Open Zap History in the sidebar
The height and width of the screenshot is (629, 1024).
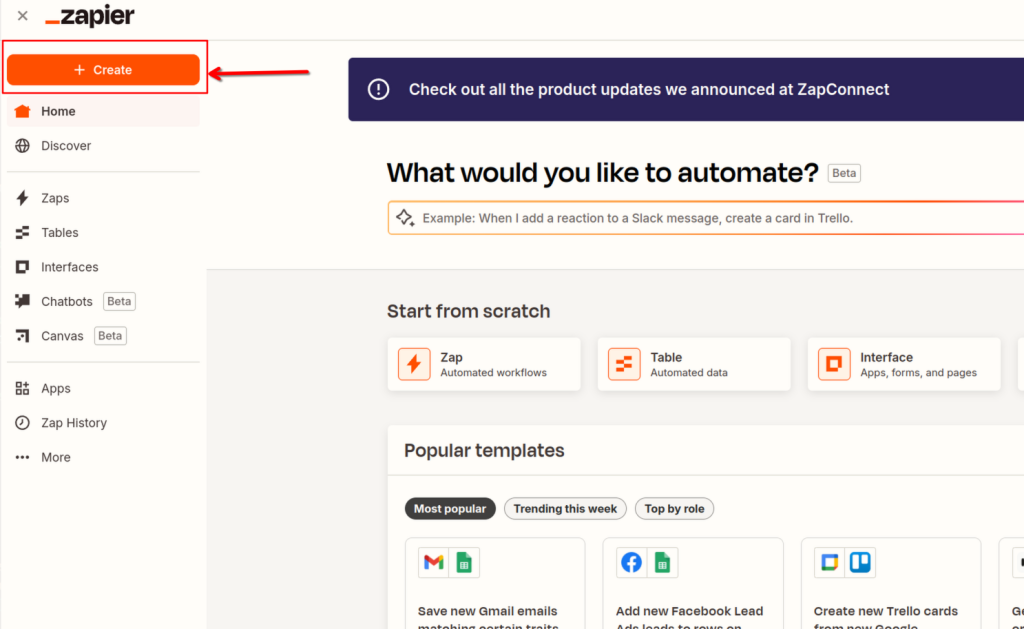(103, 423)
